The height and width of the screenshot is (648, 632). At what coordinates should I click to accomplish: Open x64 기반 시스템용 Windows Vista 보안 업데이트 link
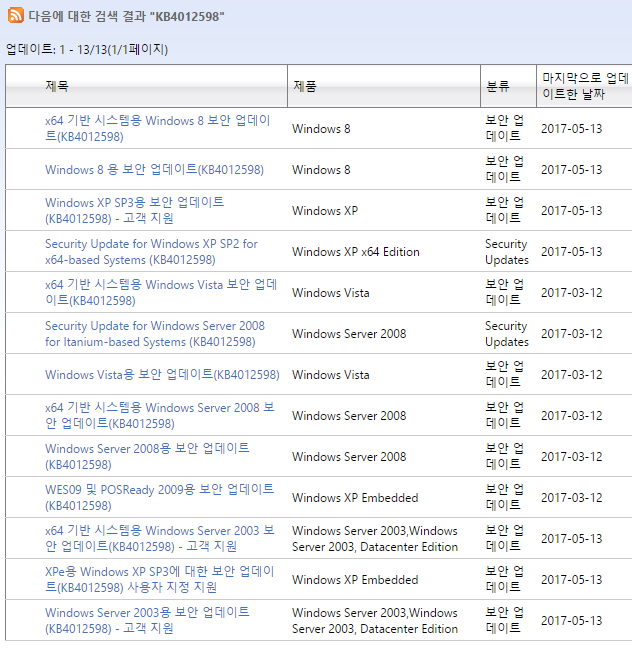click(x=161, y=293)
